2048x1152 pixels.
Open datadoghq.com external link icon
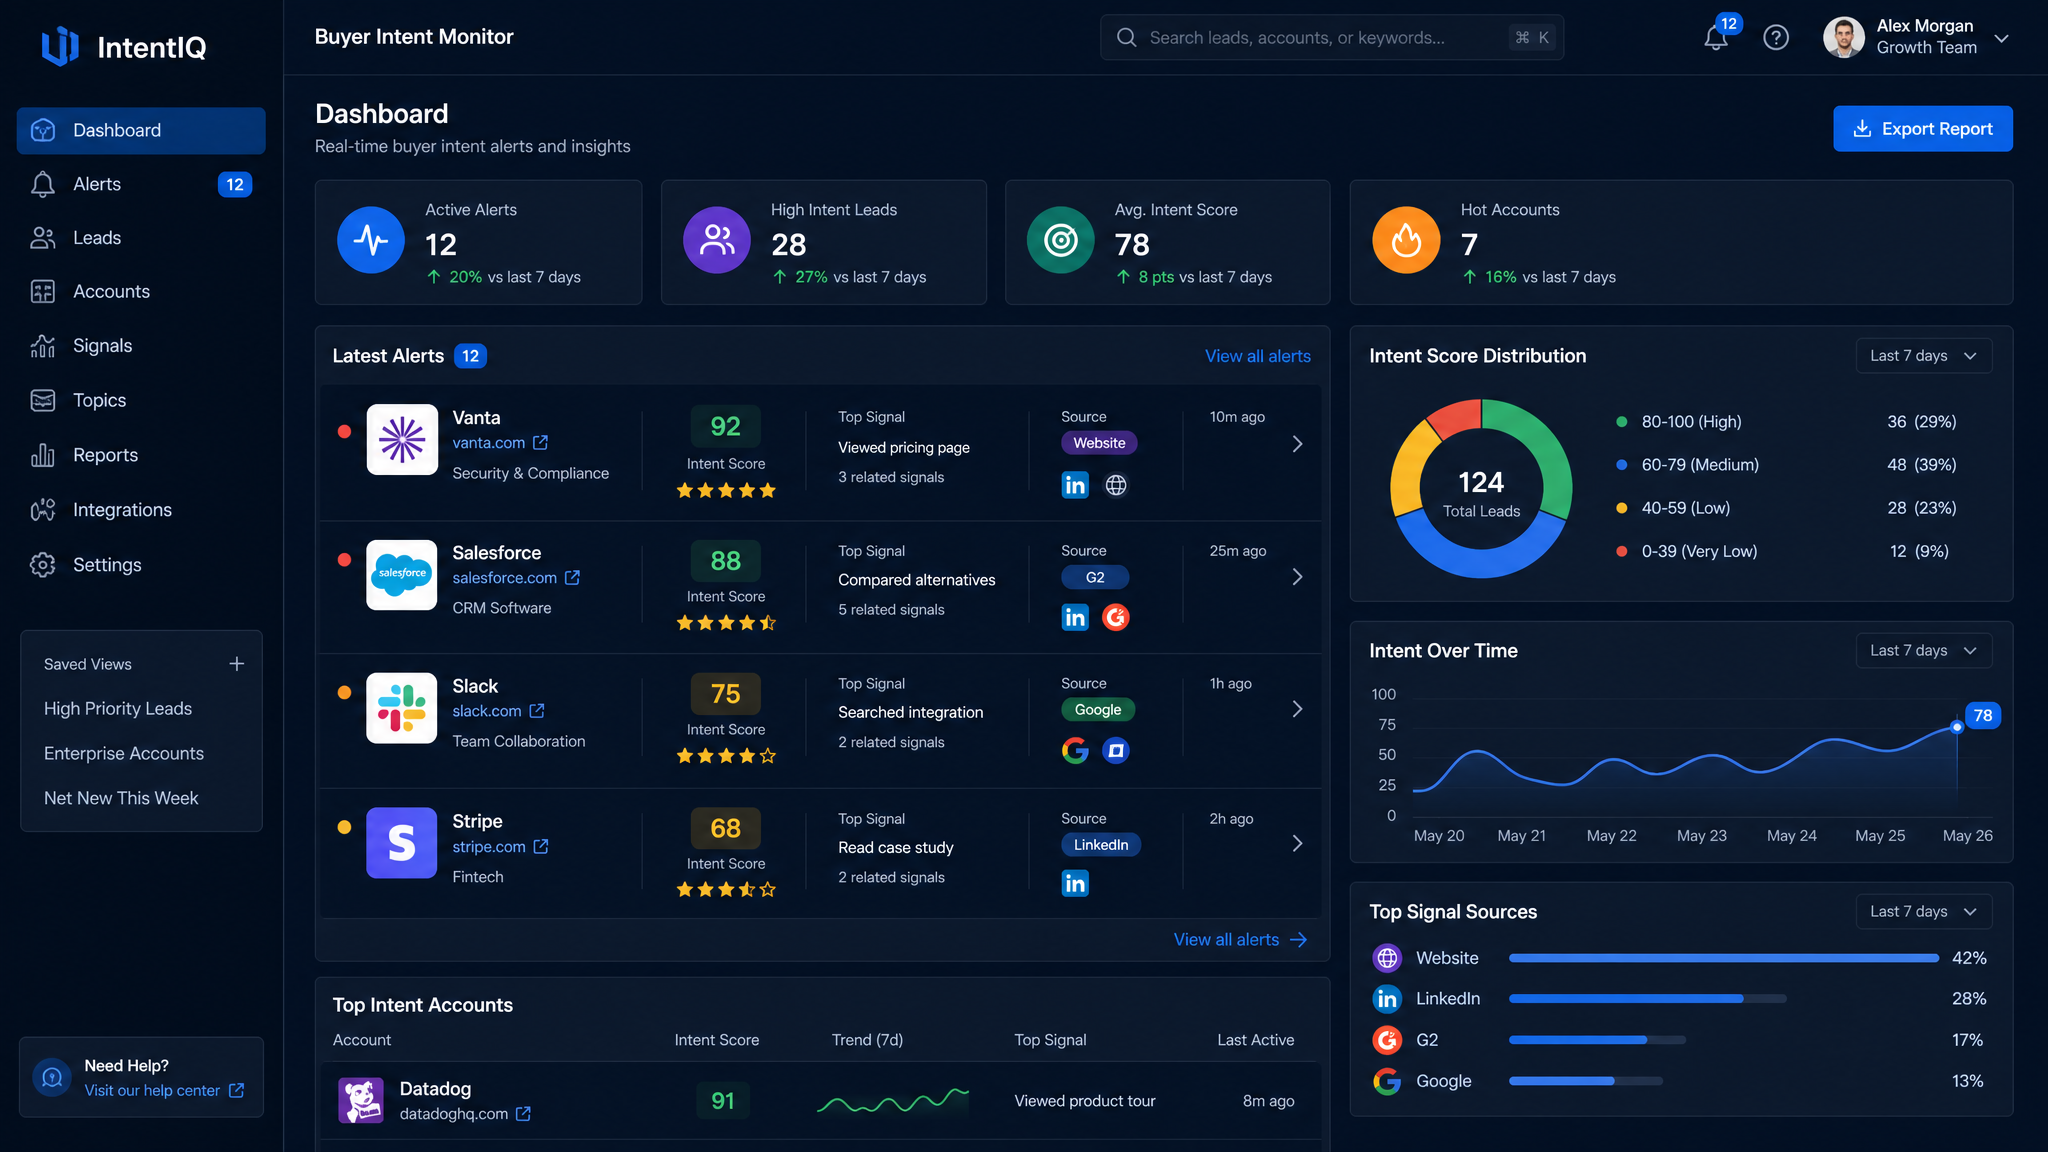point(523,1114)
